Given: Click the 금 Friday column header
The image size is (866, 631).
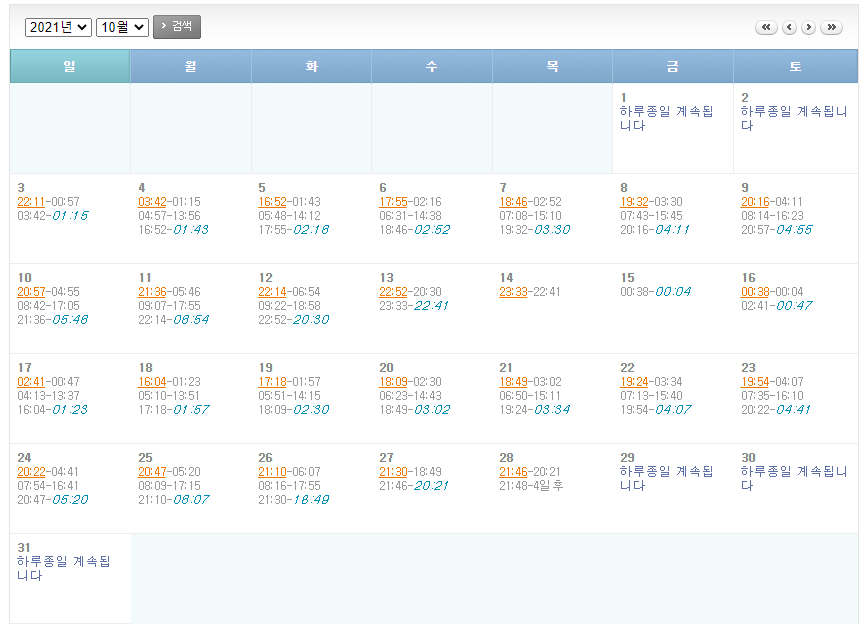Looking at the screenshot, I should 673,66.
